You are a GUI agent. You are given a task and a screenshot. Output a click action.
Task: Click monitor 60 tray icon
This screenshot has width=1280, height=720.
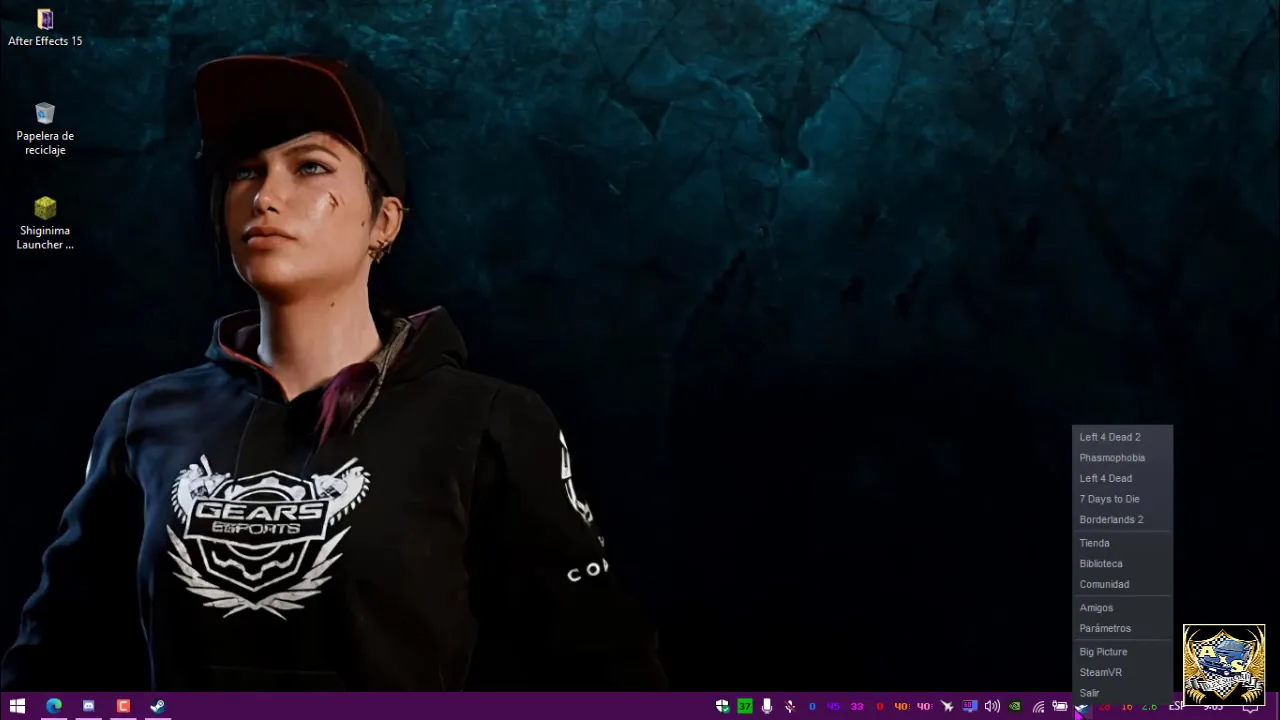[970, 707]
